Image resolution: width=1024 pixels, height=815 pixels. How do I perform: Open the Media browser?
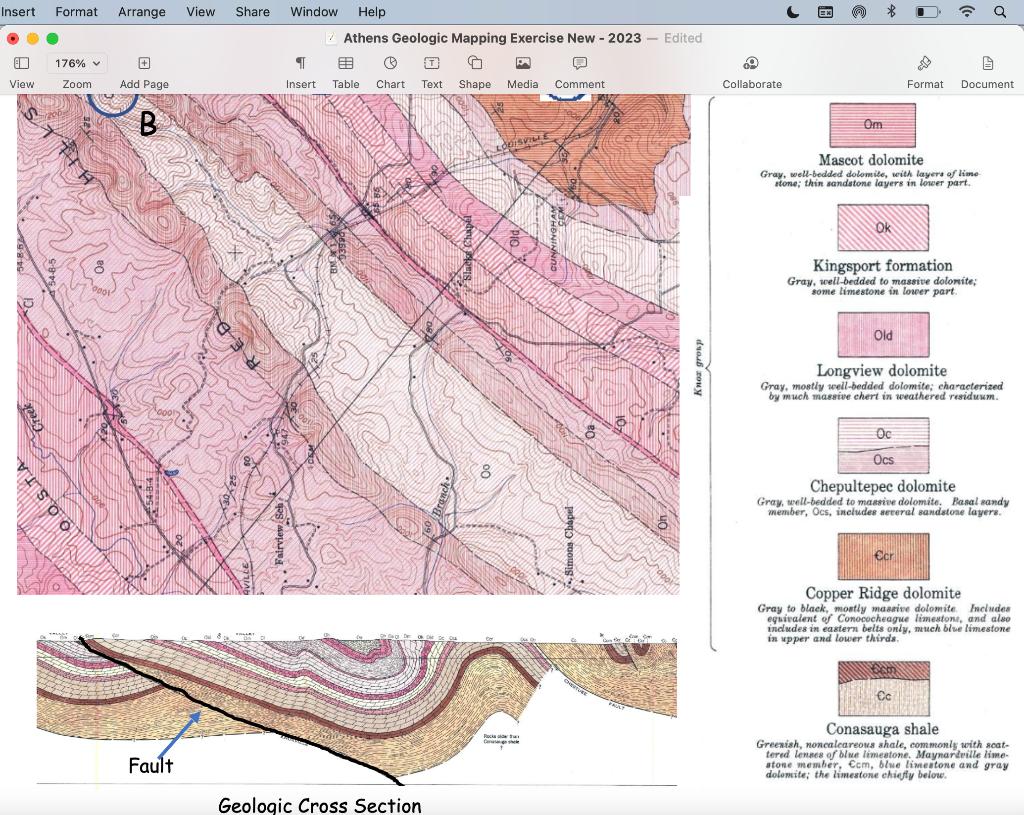522,70
